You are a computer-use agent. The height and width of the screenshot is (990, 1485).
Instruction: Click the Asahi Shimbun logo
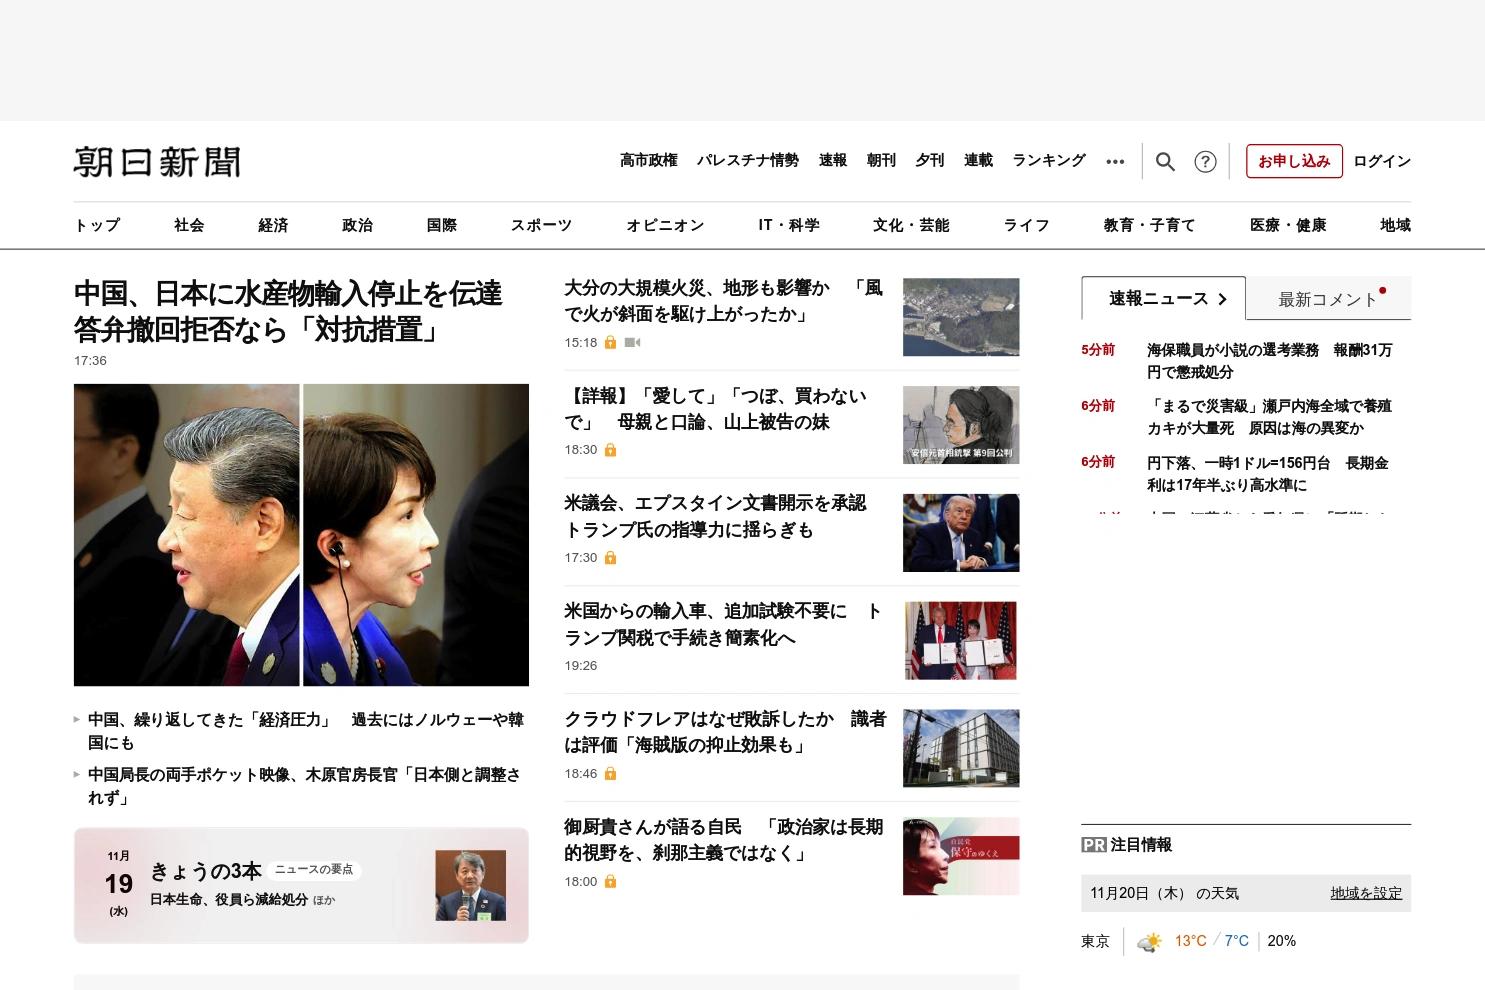click(157, 162)
